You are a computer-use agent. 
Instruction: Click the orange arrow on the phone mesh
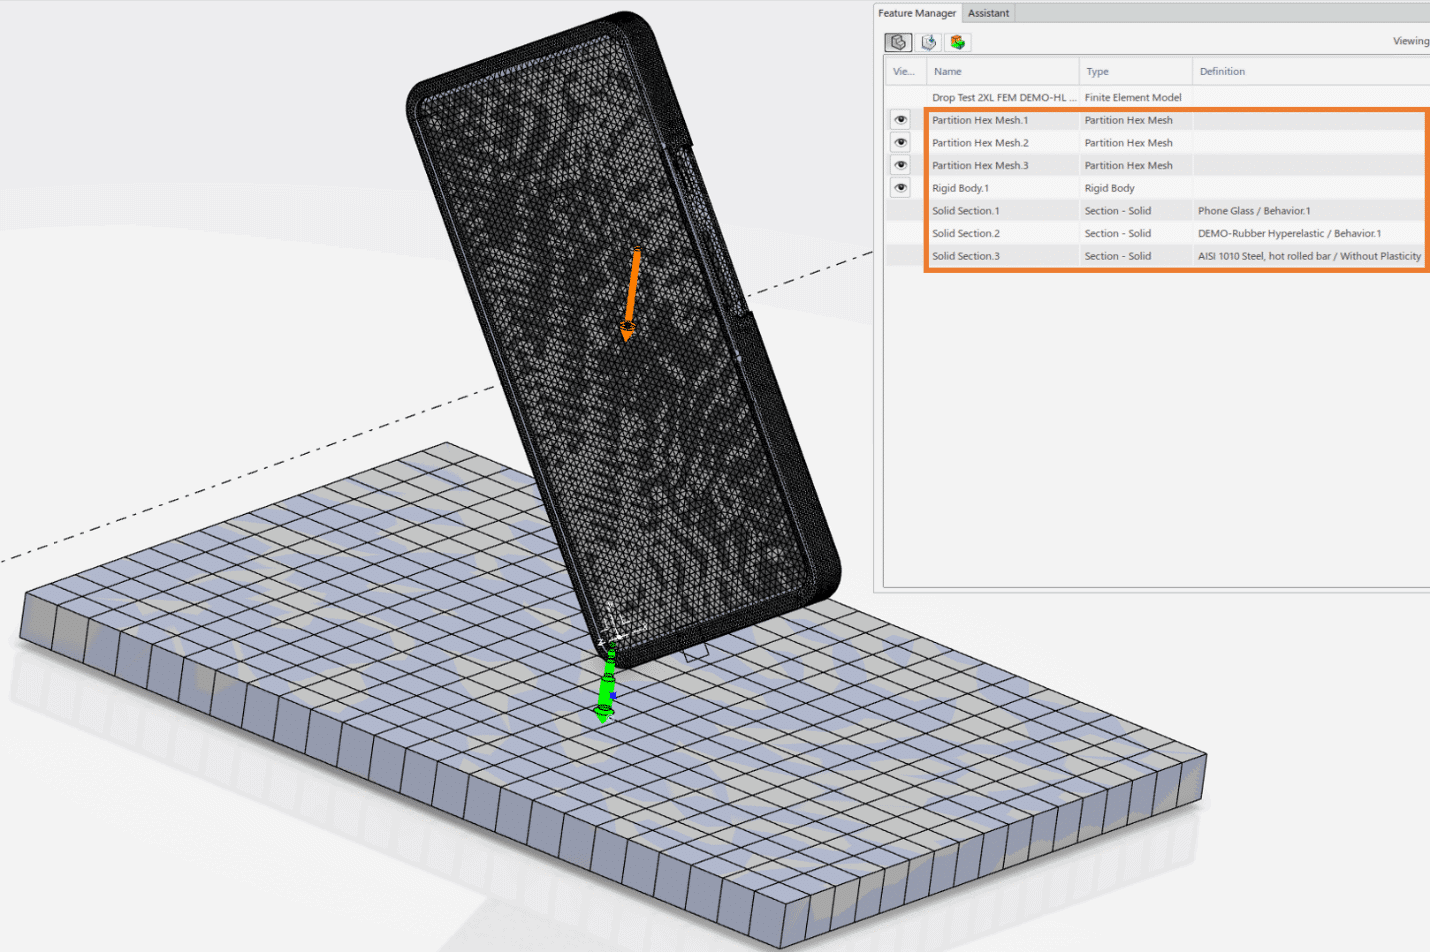click(630, 293)
